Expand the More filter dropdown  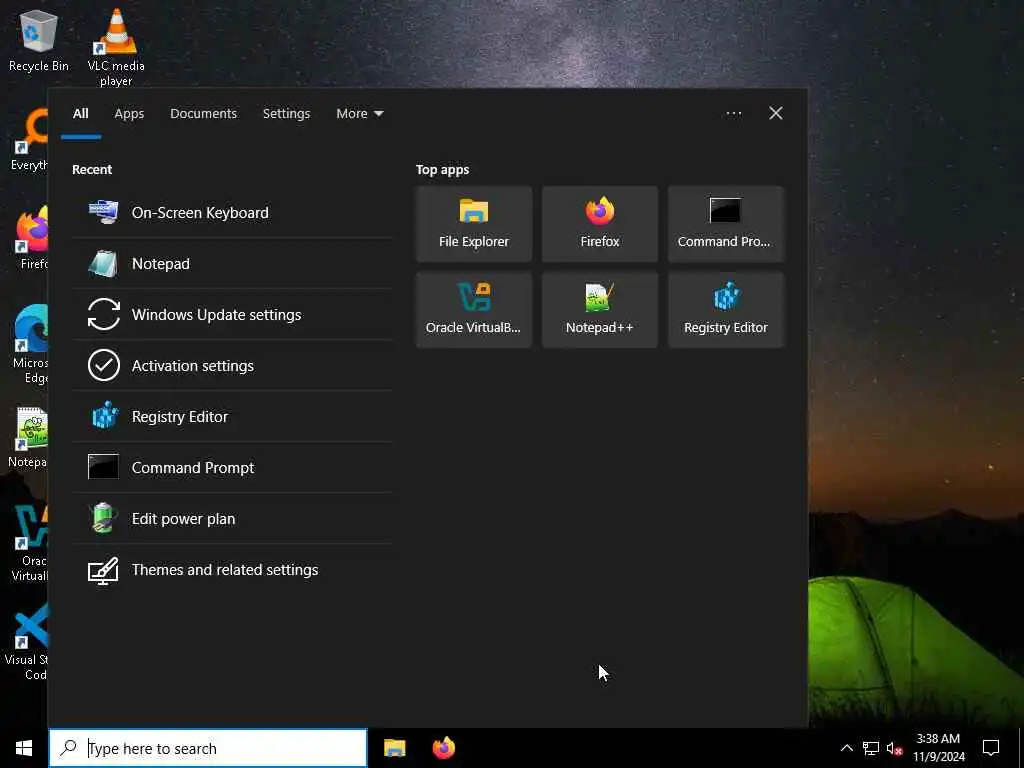pyautogui.click(x=360, y=114)
